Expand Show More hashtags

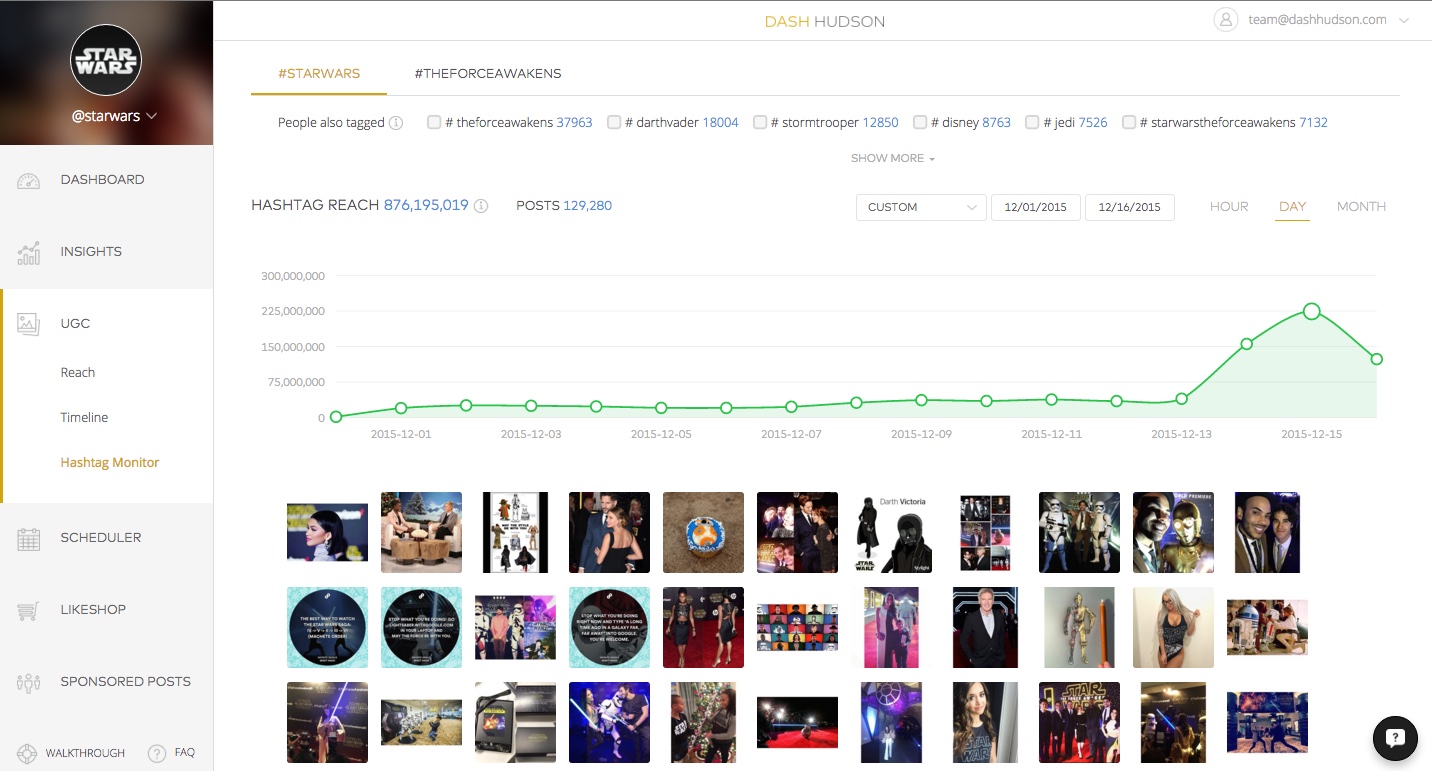pyautogui.click(x=892, y=158)
